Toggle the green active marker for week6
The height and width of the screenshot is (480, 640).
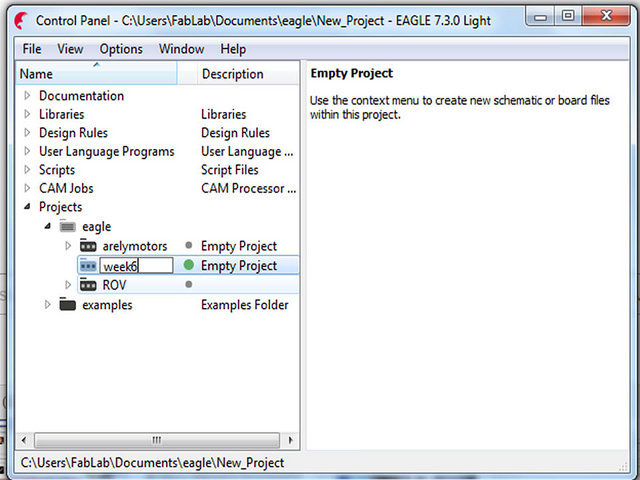pos(189,265)
